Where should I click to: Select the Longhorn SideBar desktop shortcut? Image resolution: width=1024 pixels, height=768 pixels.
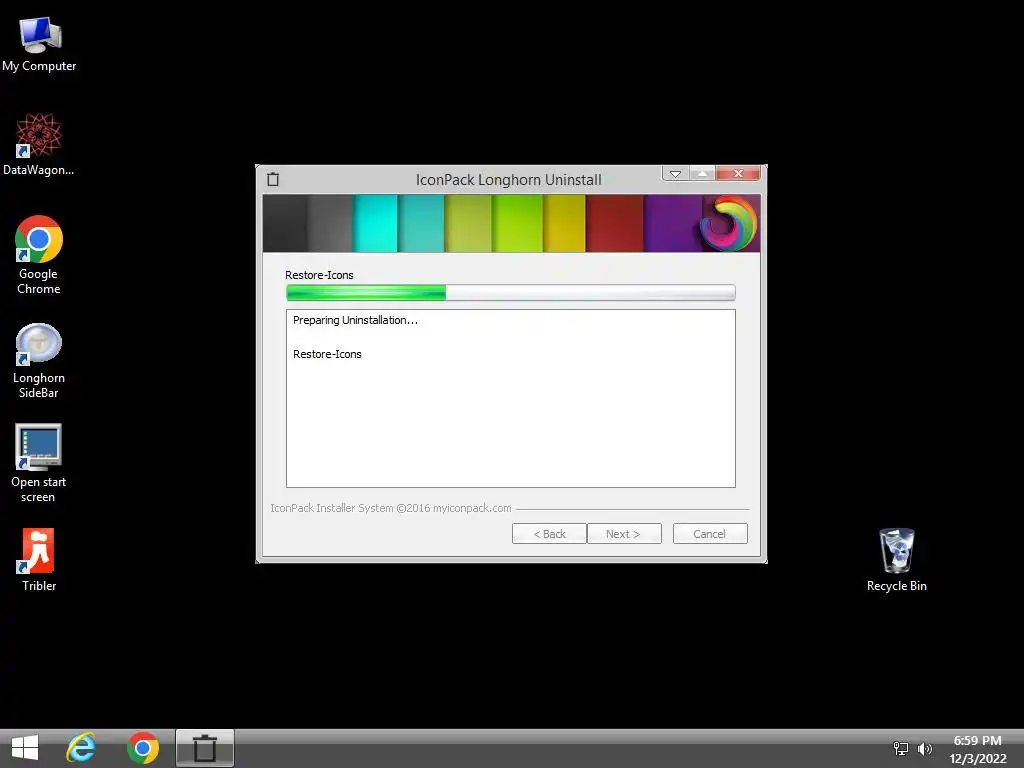pos(39,360)
